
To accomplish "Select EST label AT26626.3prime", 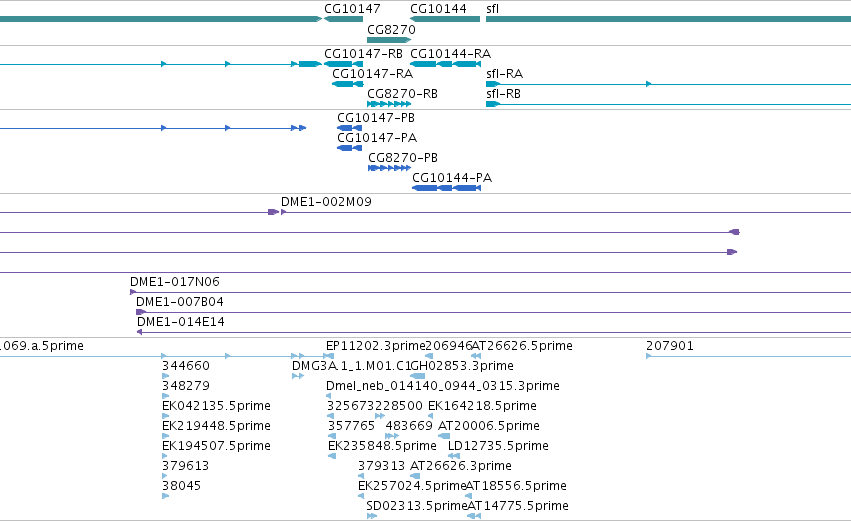I will point(461,466).
